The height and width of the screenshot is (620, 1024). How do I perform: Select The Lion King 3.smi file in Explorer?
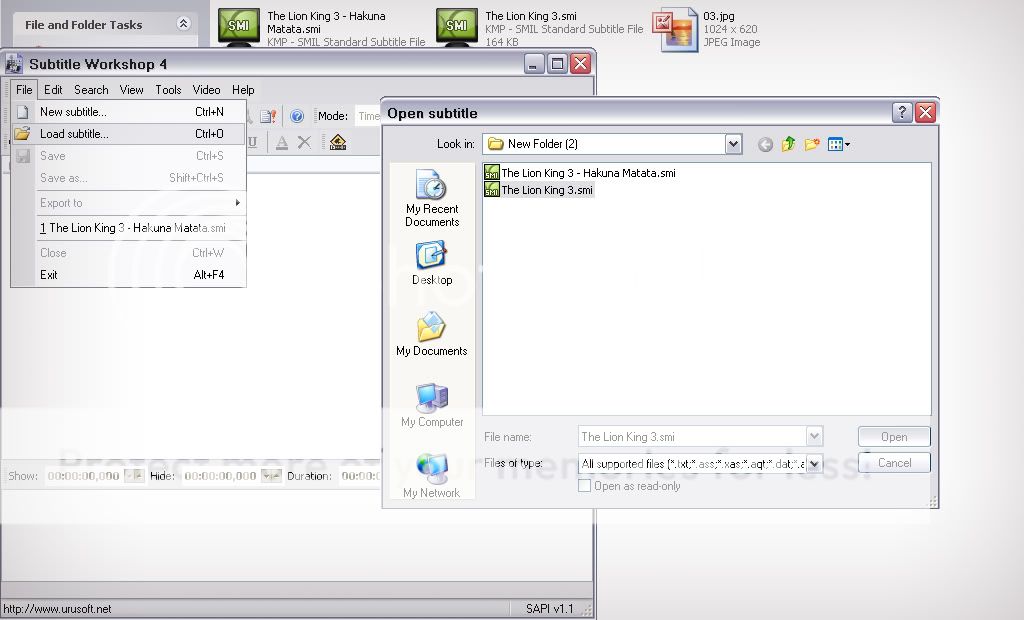pos(540,26)
